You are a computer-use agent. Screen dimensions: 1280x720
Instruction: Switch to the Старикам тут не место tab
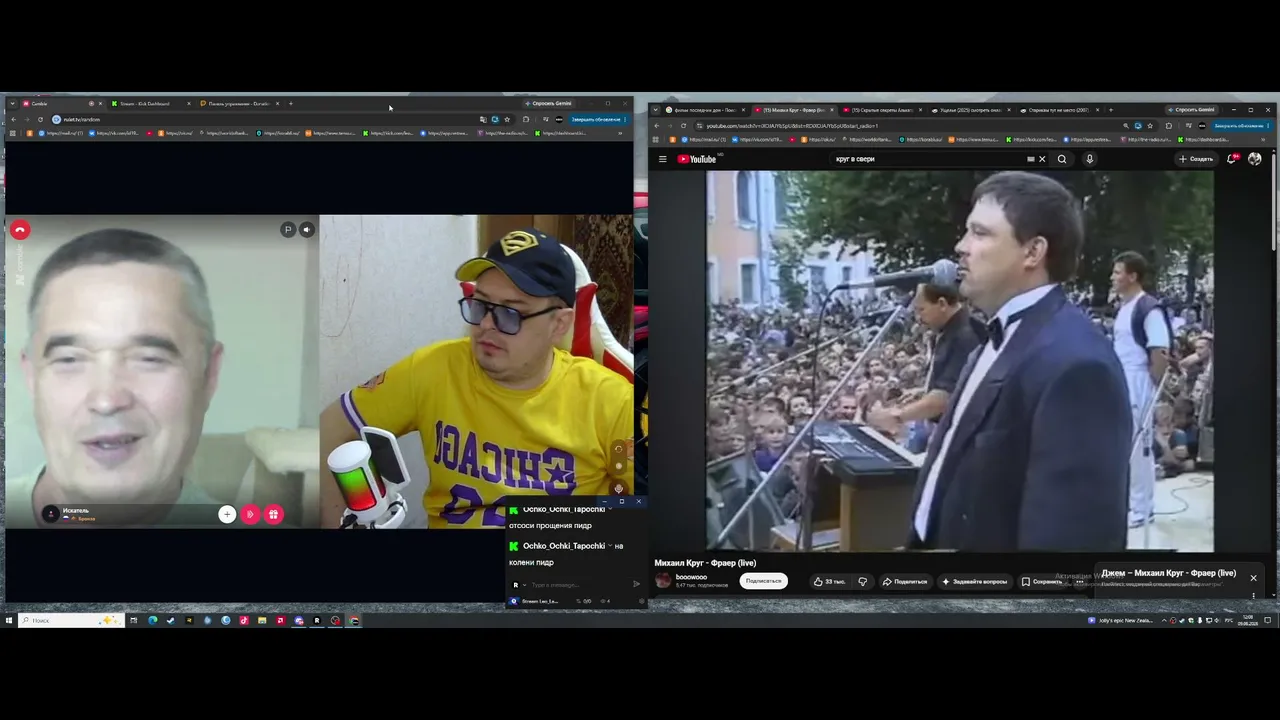coord(1059,110)
